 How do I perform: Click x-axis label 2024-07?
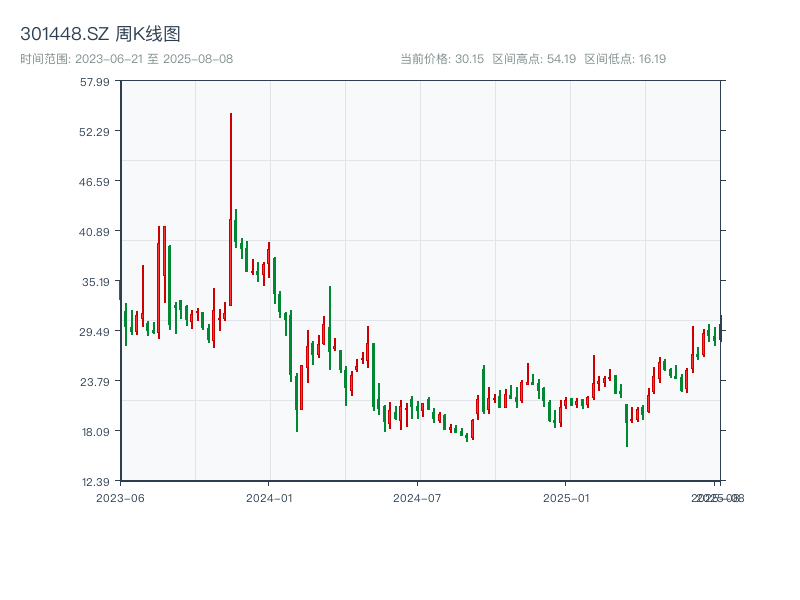(417, 498)
